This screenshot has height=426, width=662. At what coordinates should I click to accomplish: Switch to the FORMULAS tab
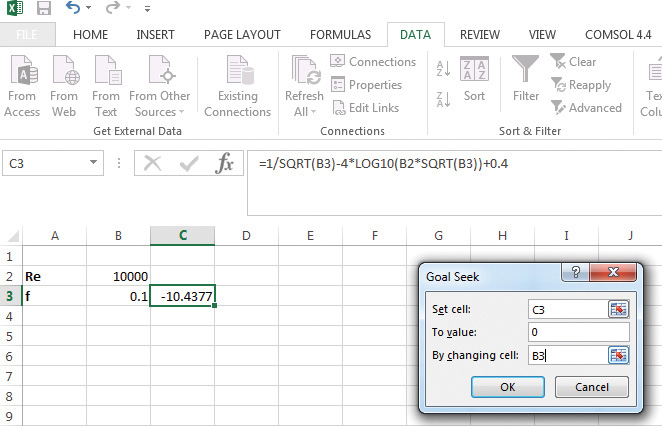click(339, 34)
